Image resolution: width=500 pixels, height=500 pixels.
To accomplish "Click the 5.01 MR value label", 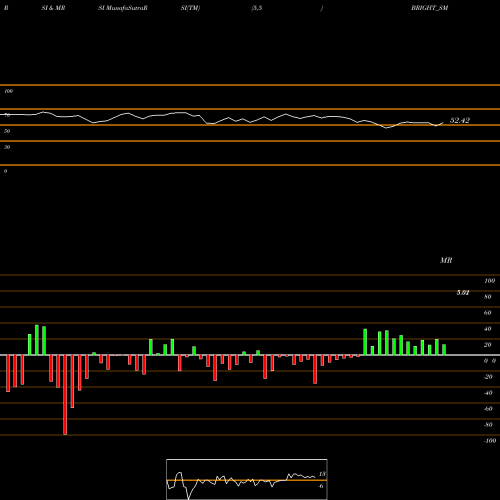I will [463, 293].
